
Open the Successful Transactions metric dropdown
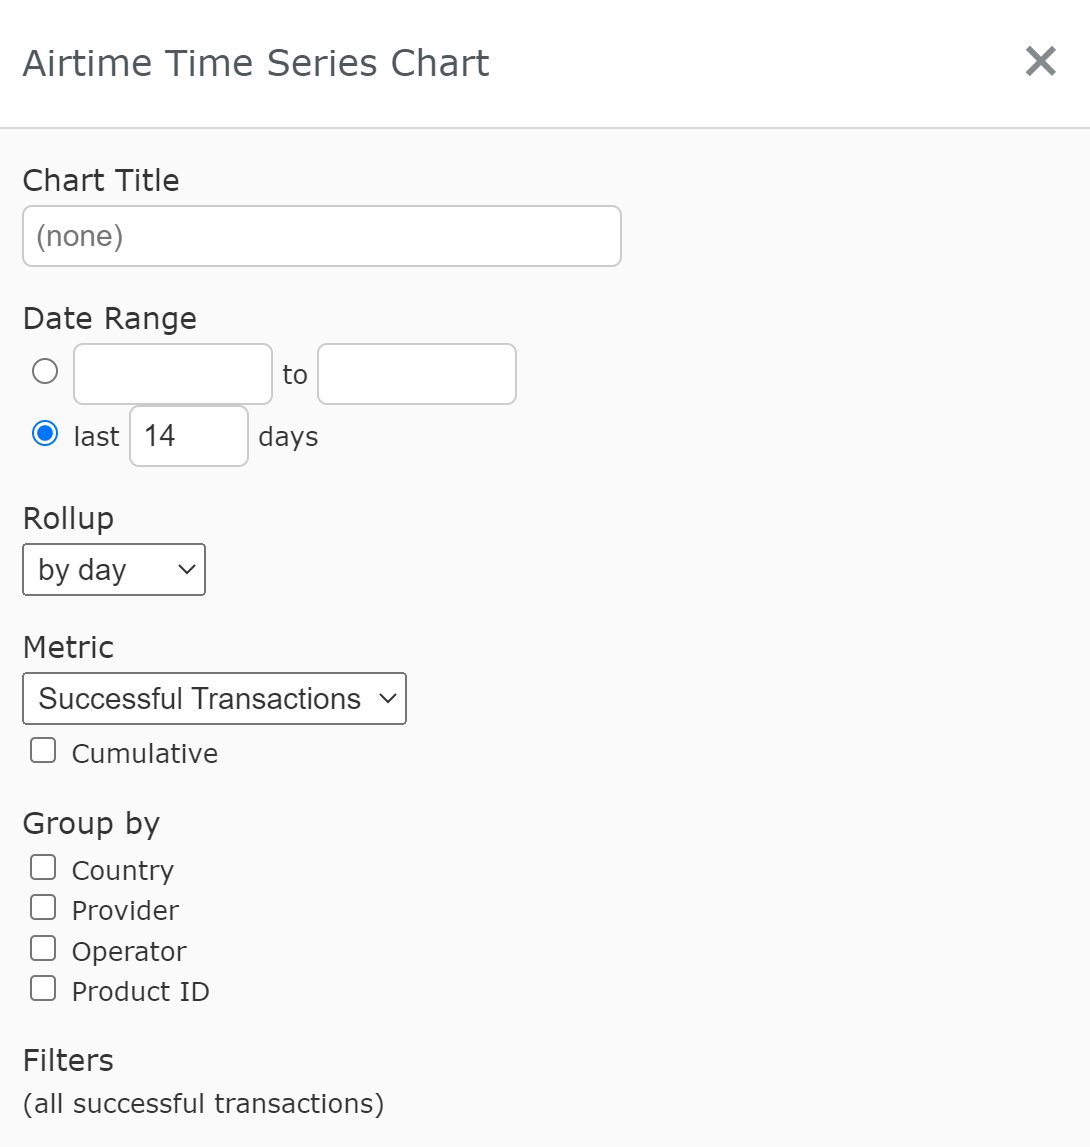[214, 699]
